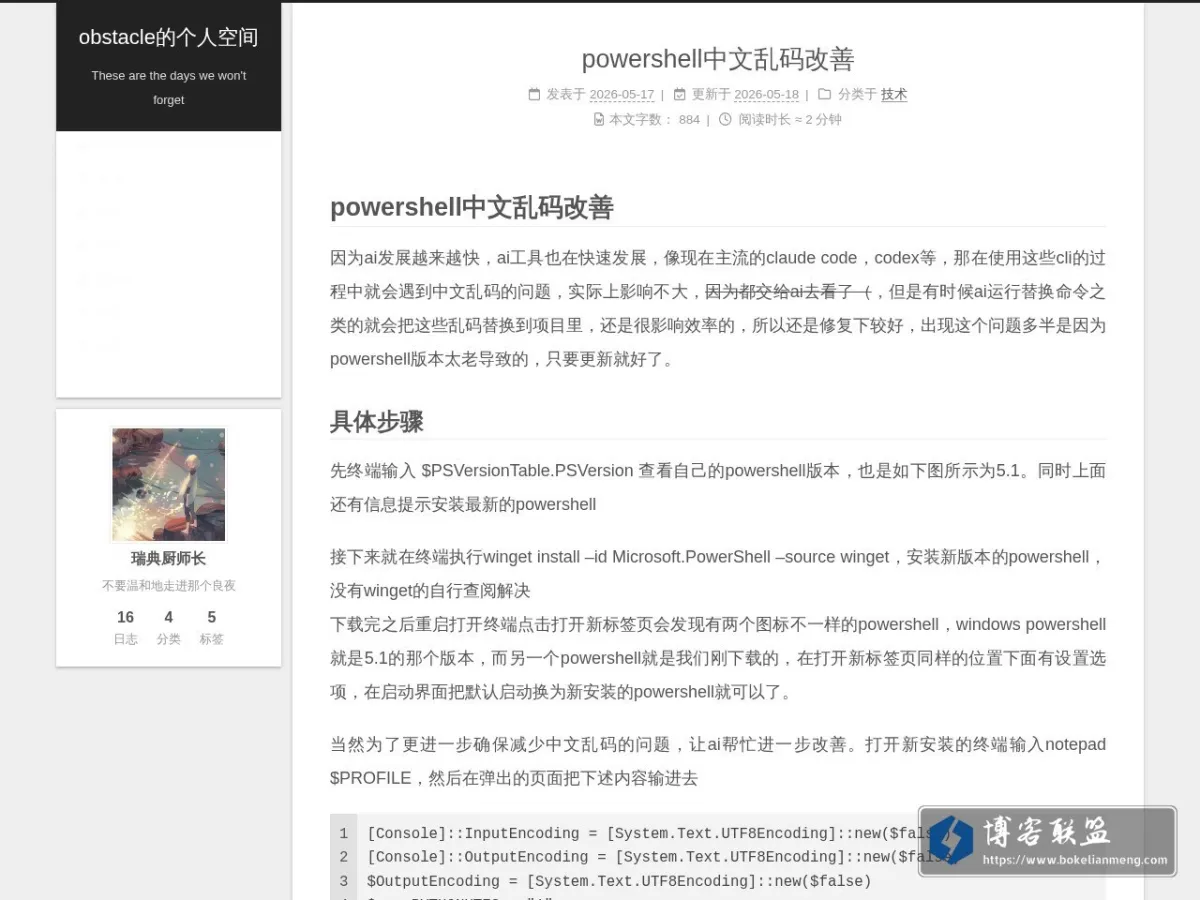The height and width of the screenshot is (900, 1200).
Task: Click the reading time 2 分钟 text
Action: (823, 119)
